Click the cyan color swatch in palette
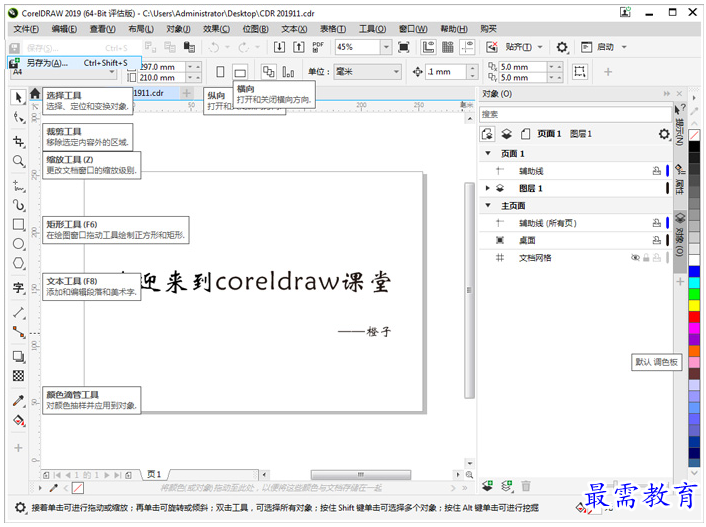Viewport: 706px width, 527px height. [x=694, y=283]
